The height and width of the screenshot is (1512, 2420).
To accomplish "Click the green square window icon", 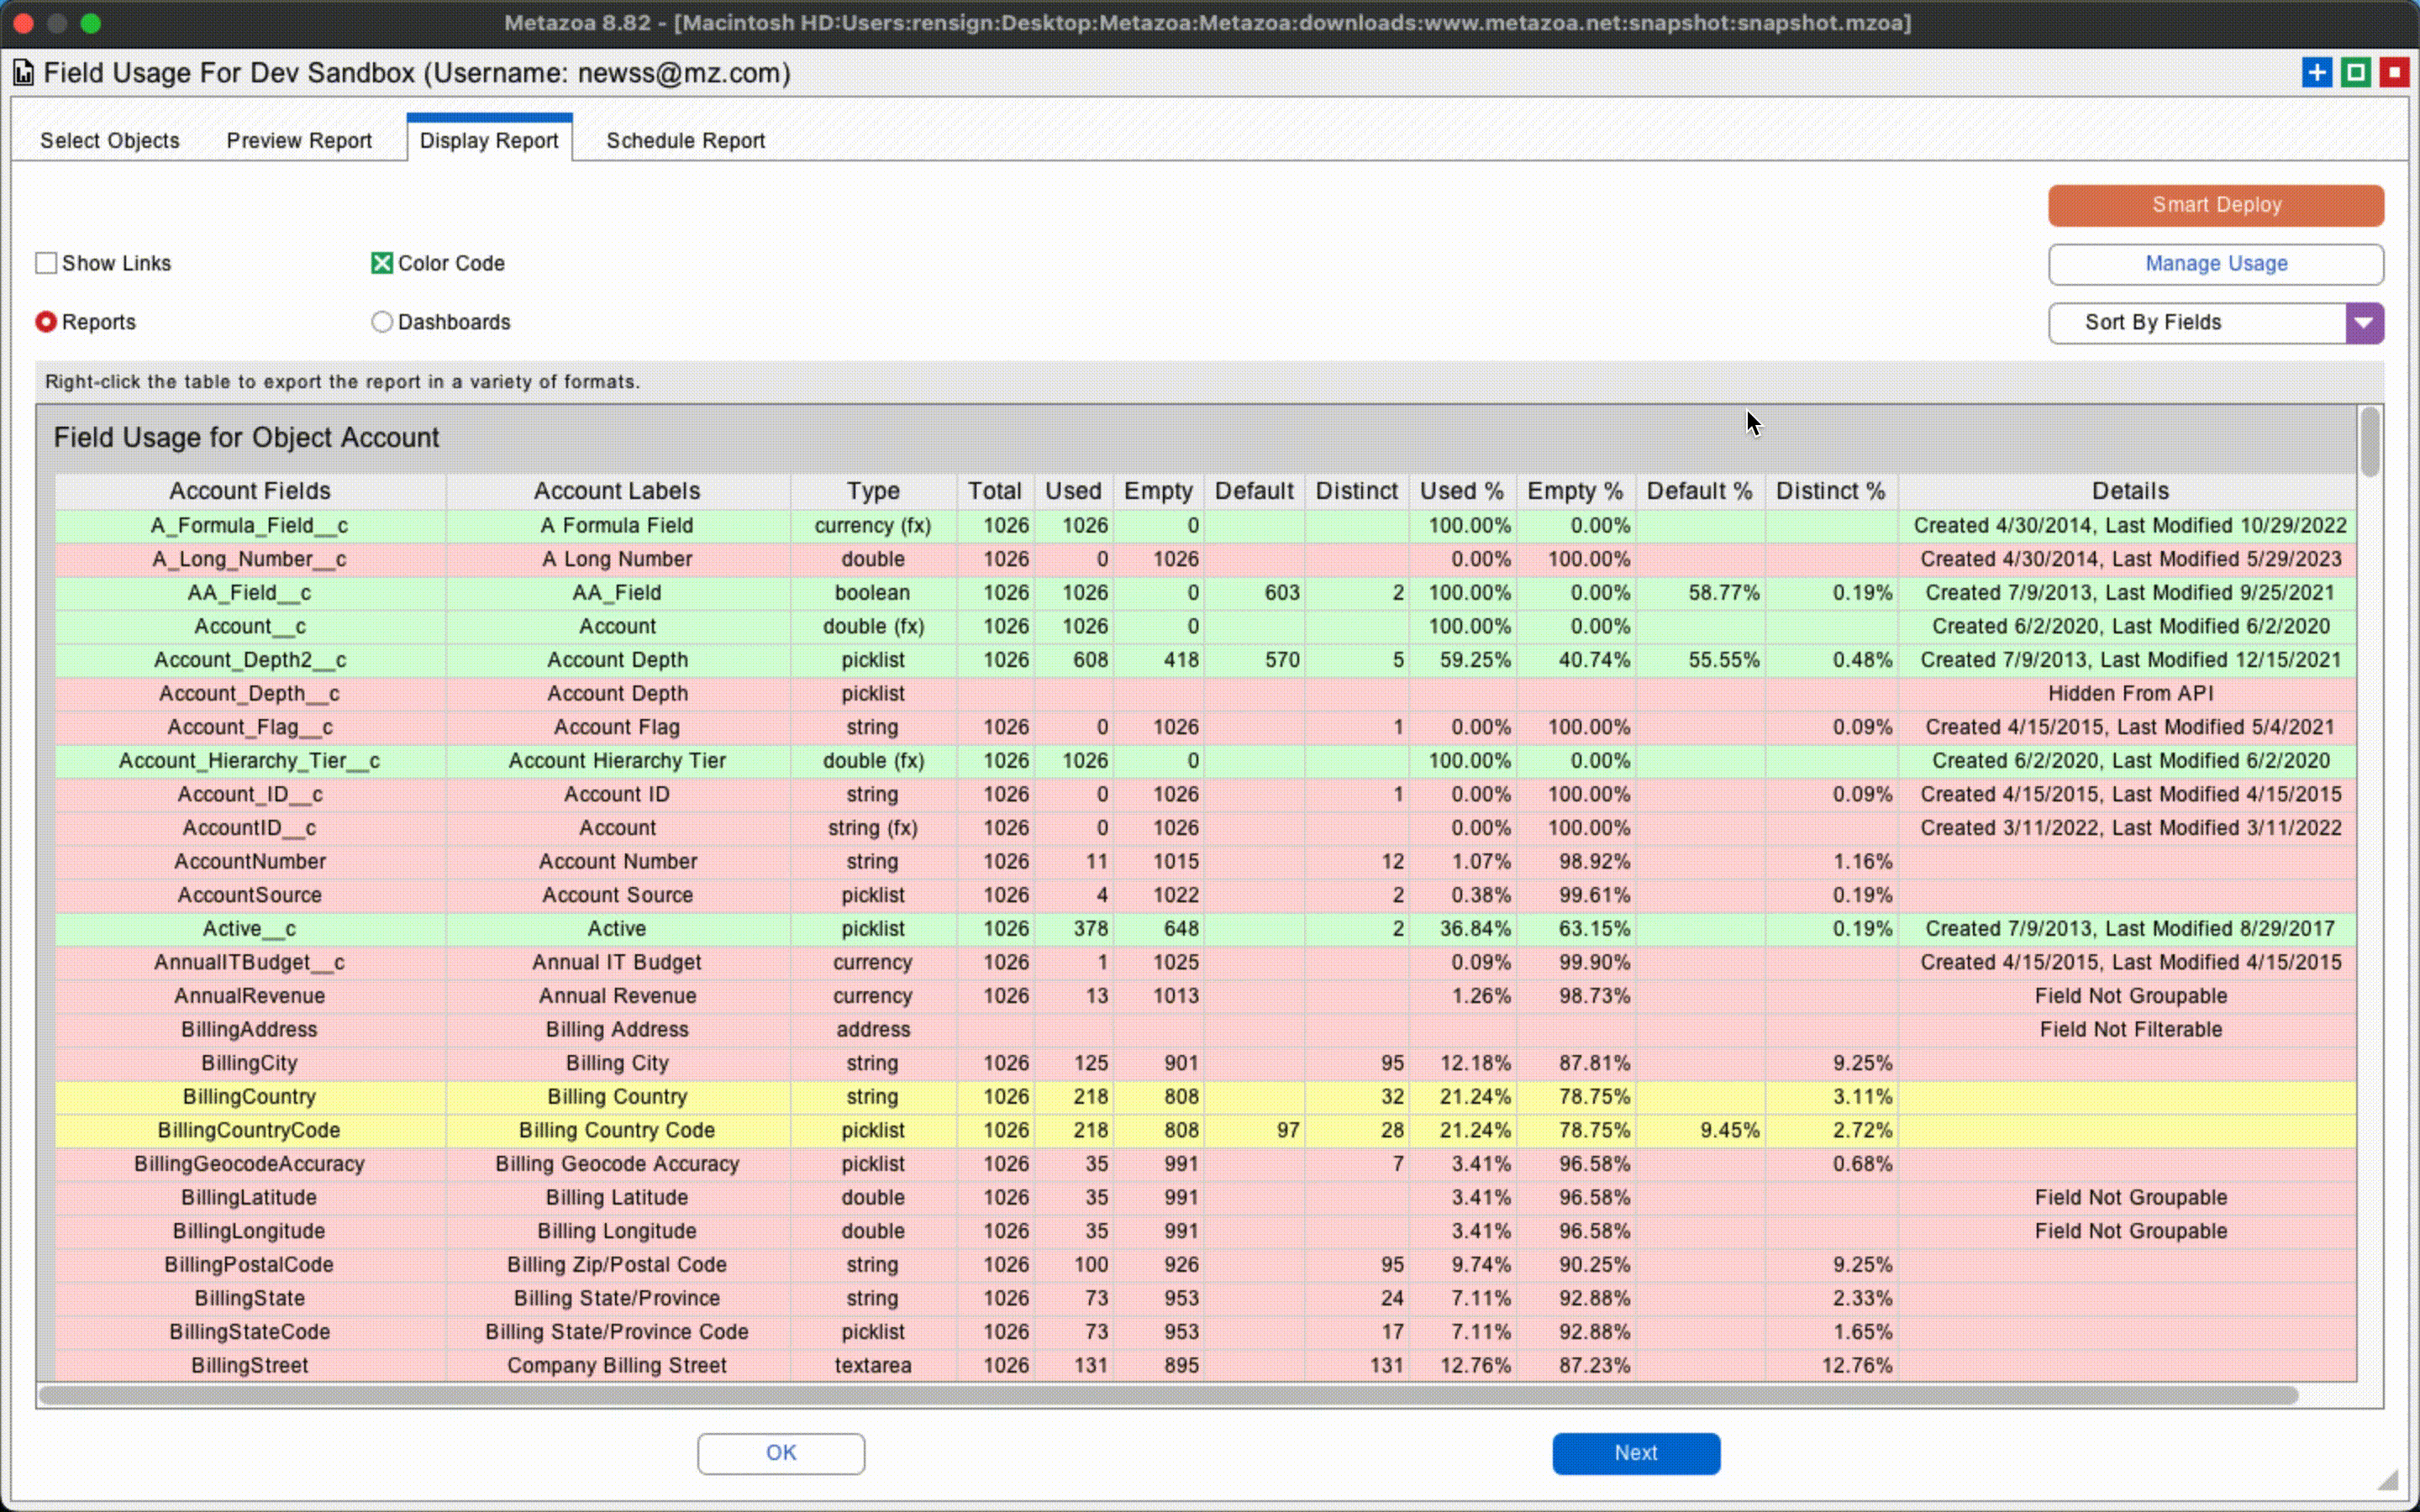I will tap(2355, 73).
